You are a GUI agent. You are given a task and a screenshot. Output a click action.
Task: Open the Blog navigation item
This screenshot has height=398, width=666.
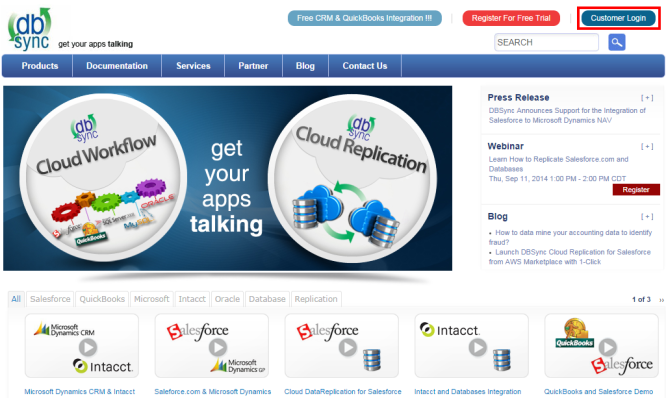tap(305, 66)
